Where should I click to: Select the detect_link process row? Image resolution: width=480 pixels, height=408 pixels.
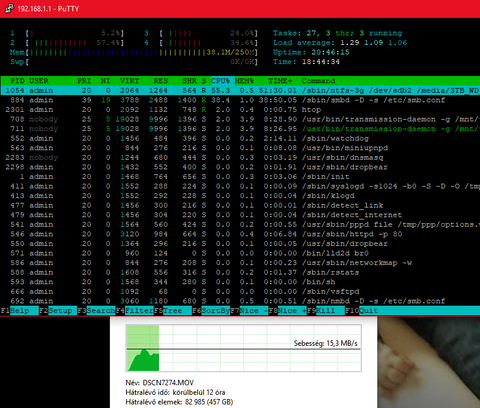pyautogui.click(x=240, y=206)
